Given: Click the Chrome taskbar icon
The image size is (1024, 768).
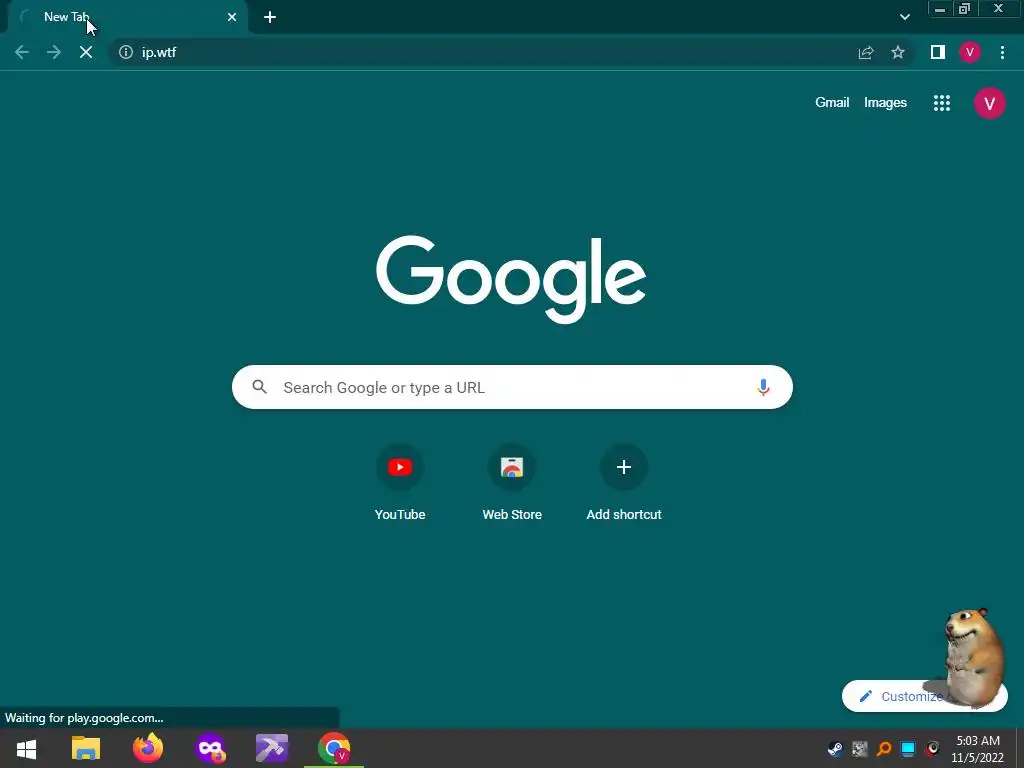Looking at the screenshot, I should pyautogui.click(x=334, y=748).
